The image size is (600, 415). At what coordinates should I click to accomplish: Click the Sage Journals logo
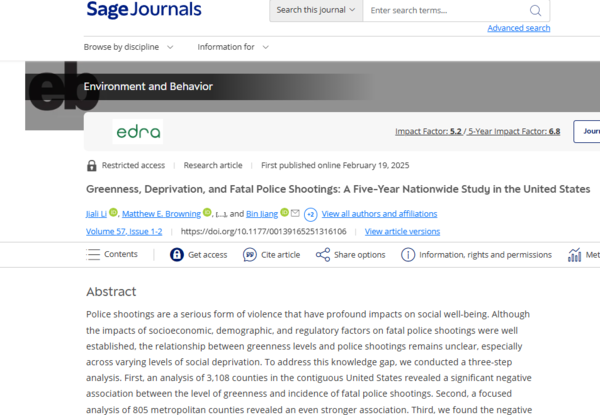pyautogui.click(x=144, y=11)
